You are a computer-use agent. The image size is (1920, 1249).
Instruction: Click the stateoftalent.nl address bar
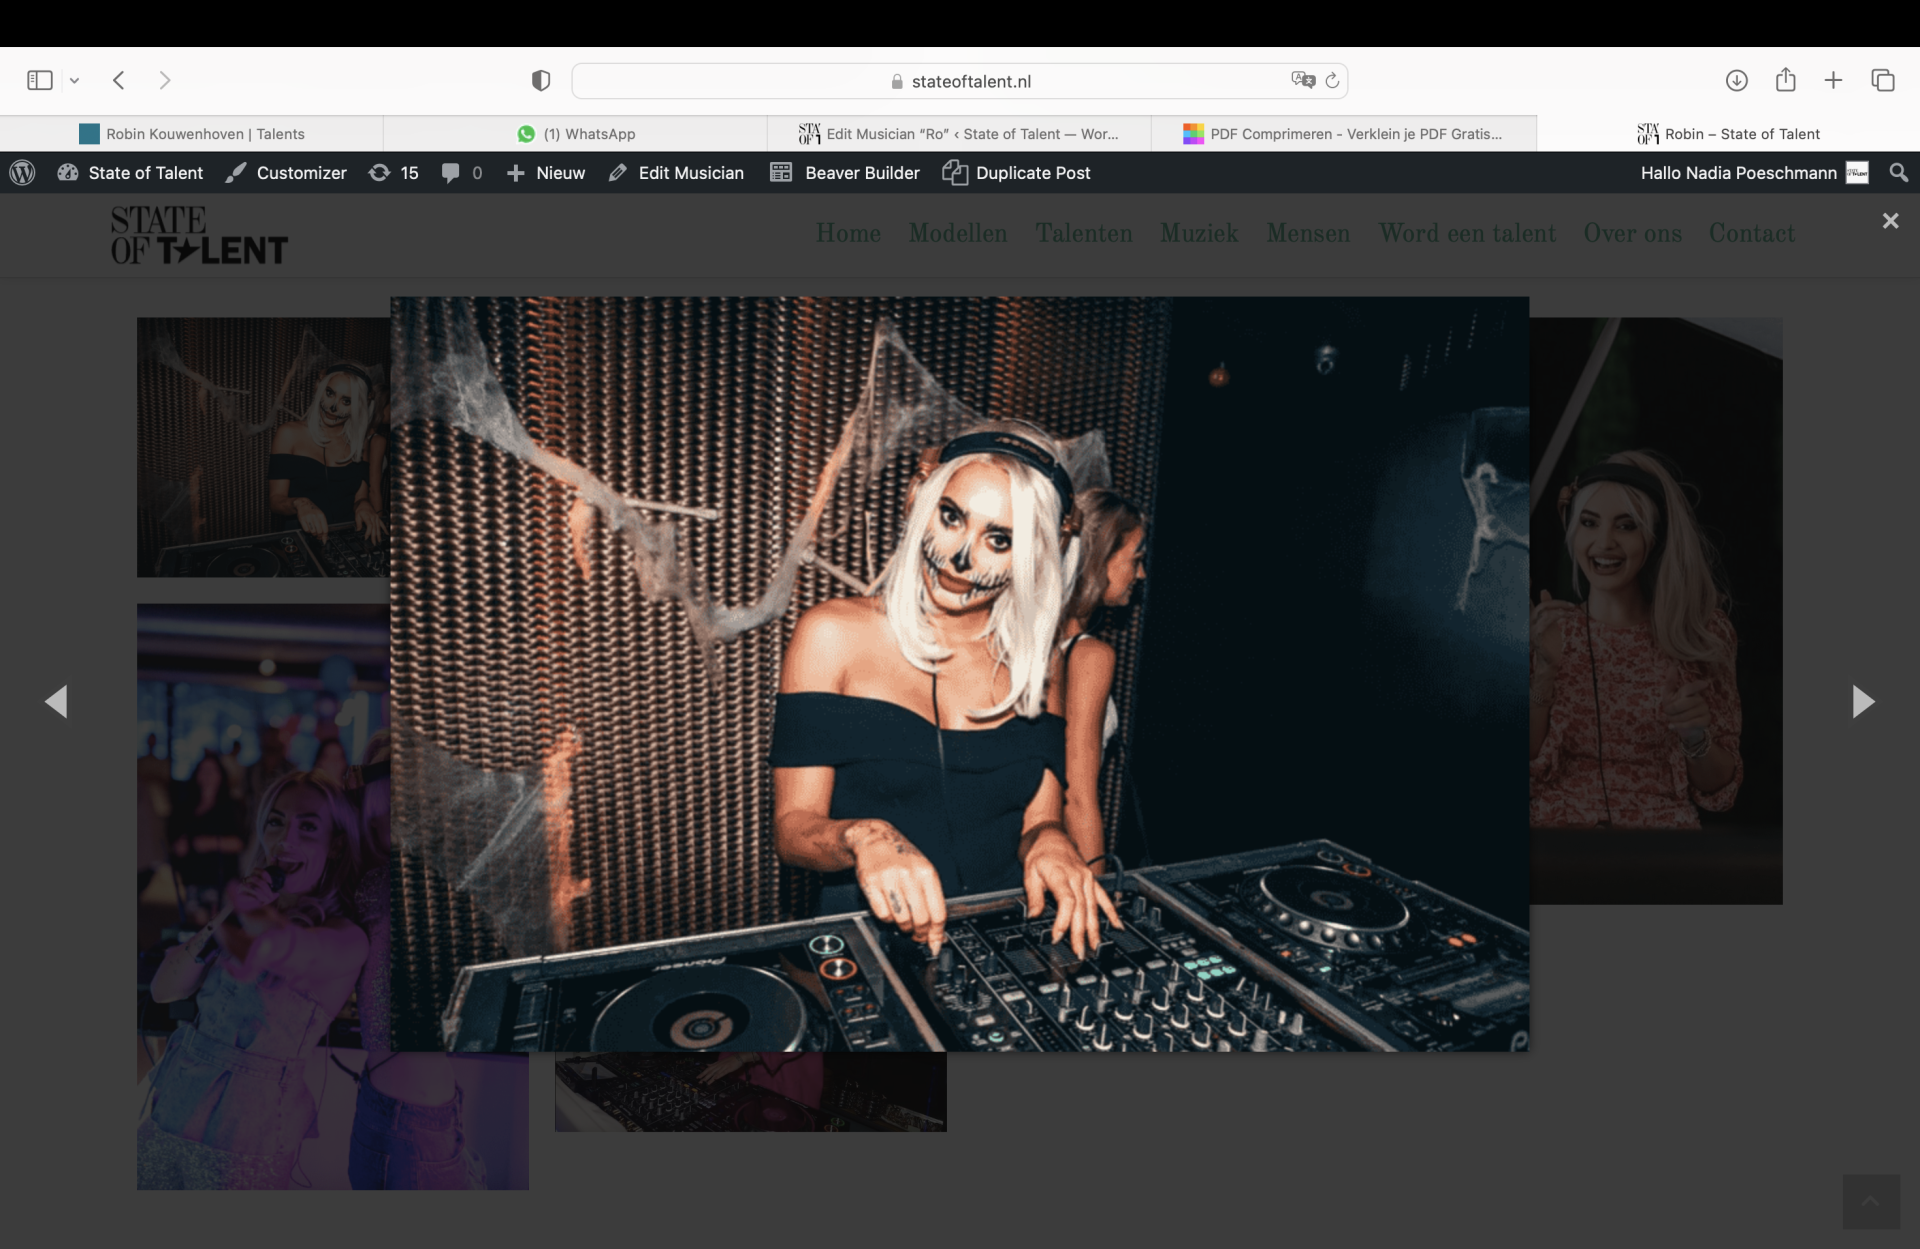(959, 81)
